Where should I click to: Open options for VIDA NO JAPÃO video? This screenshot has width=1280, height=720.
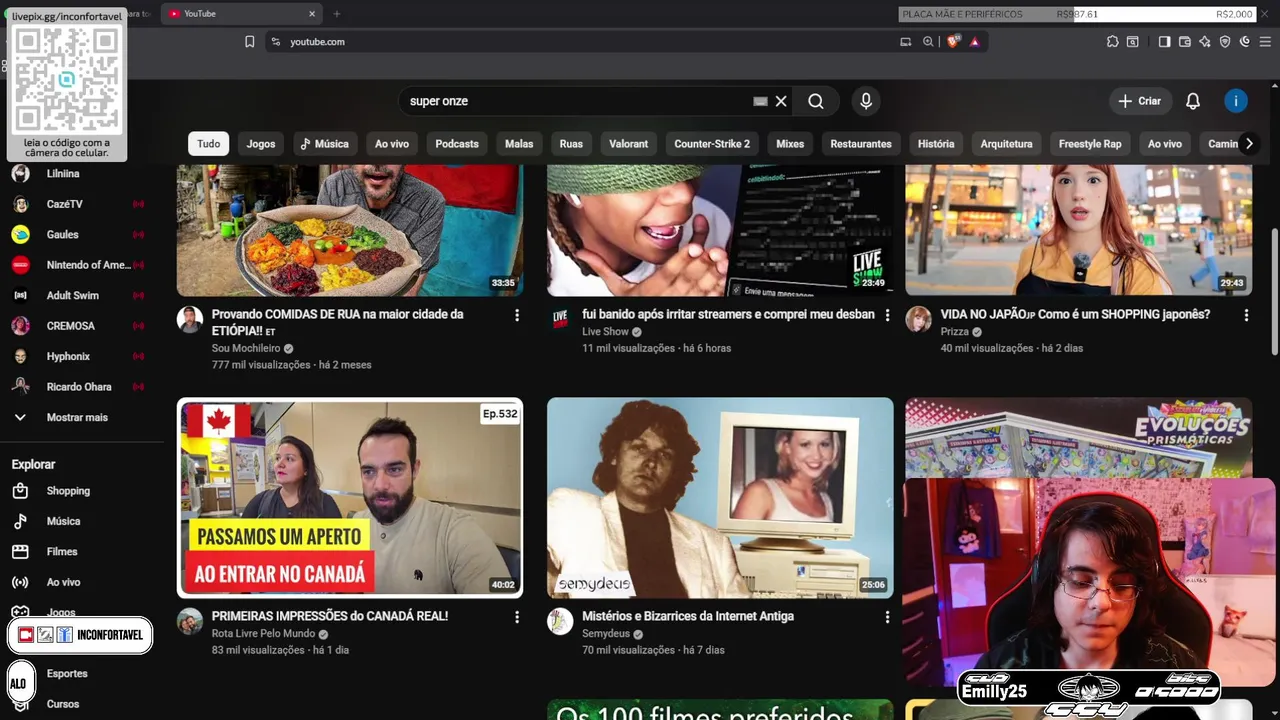[x=1246, y=315]
